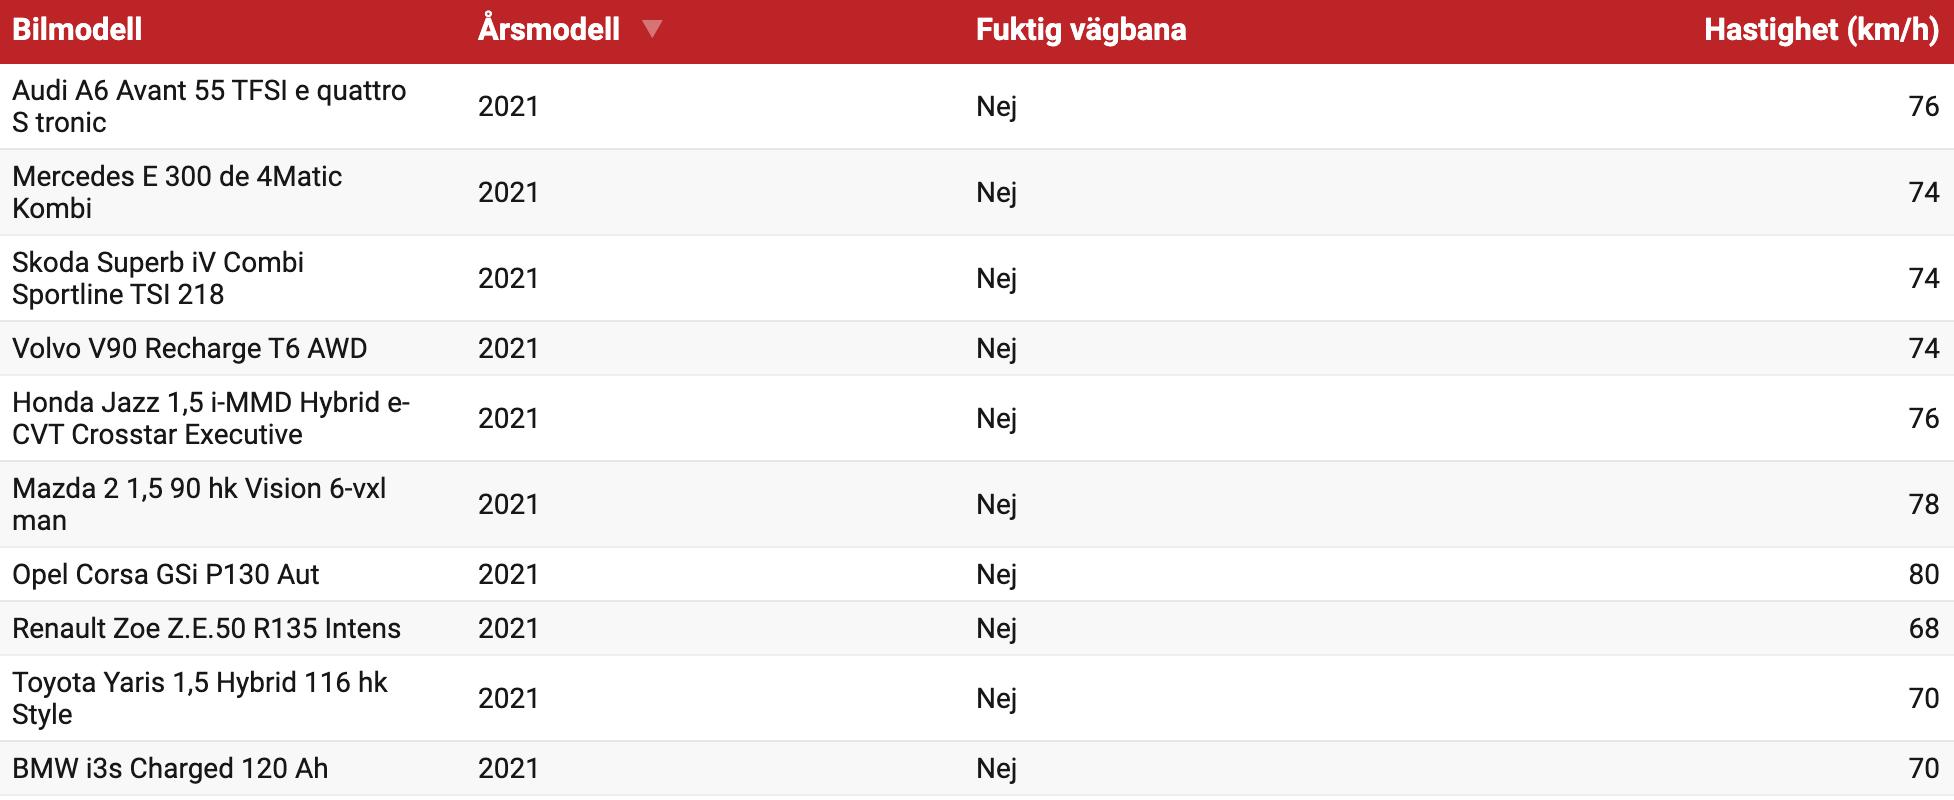Click speed value 68 for Renault Zoe
The width and height of the screenshot is (1954, 800).
click(1923, 629)
